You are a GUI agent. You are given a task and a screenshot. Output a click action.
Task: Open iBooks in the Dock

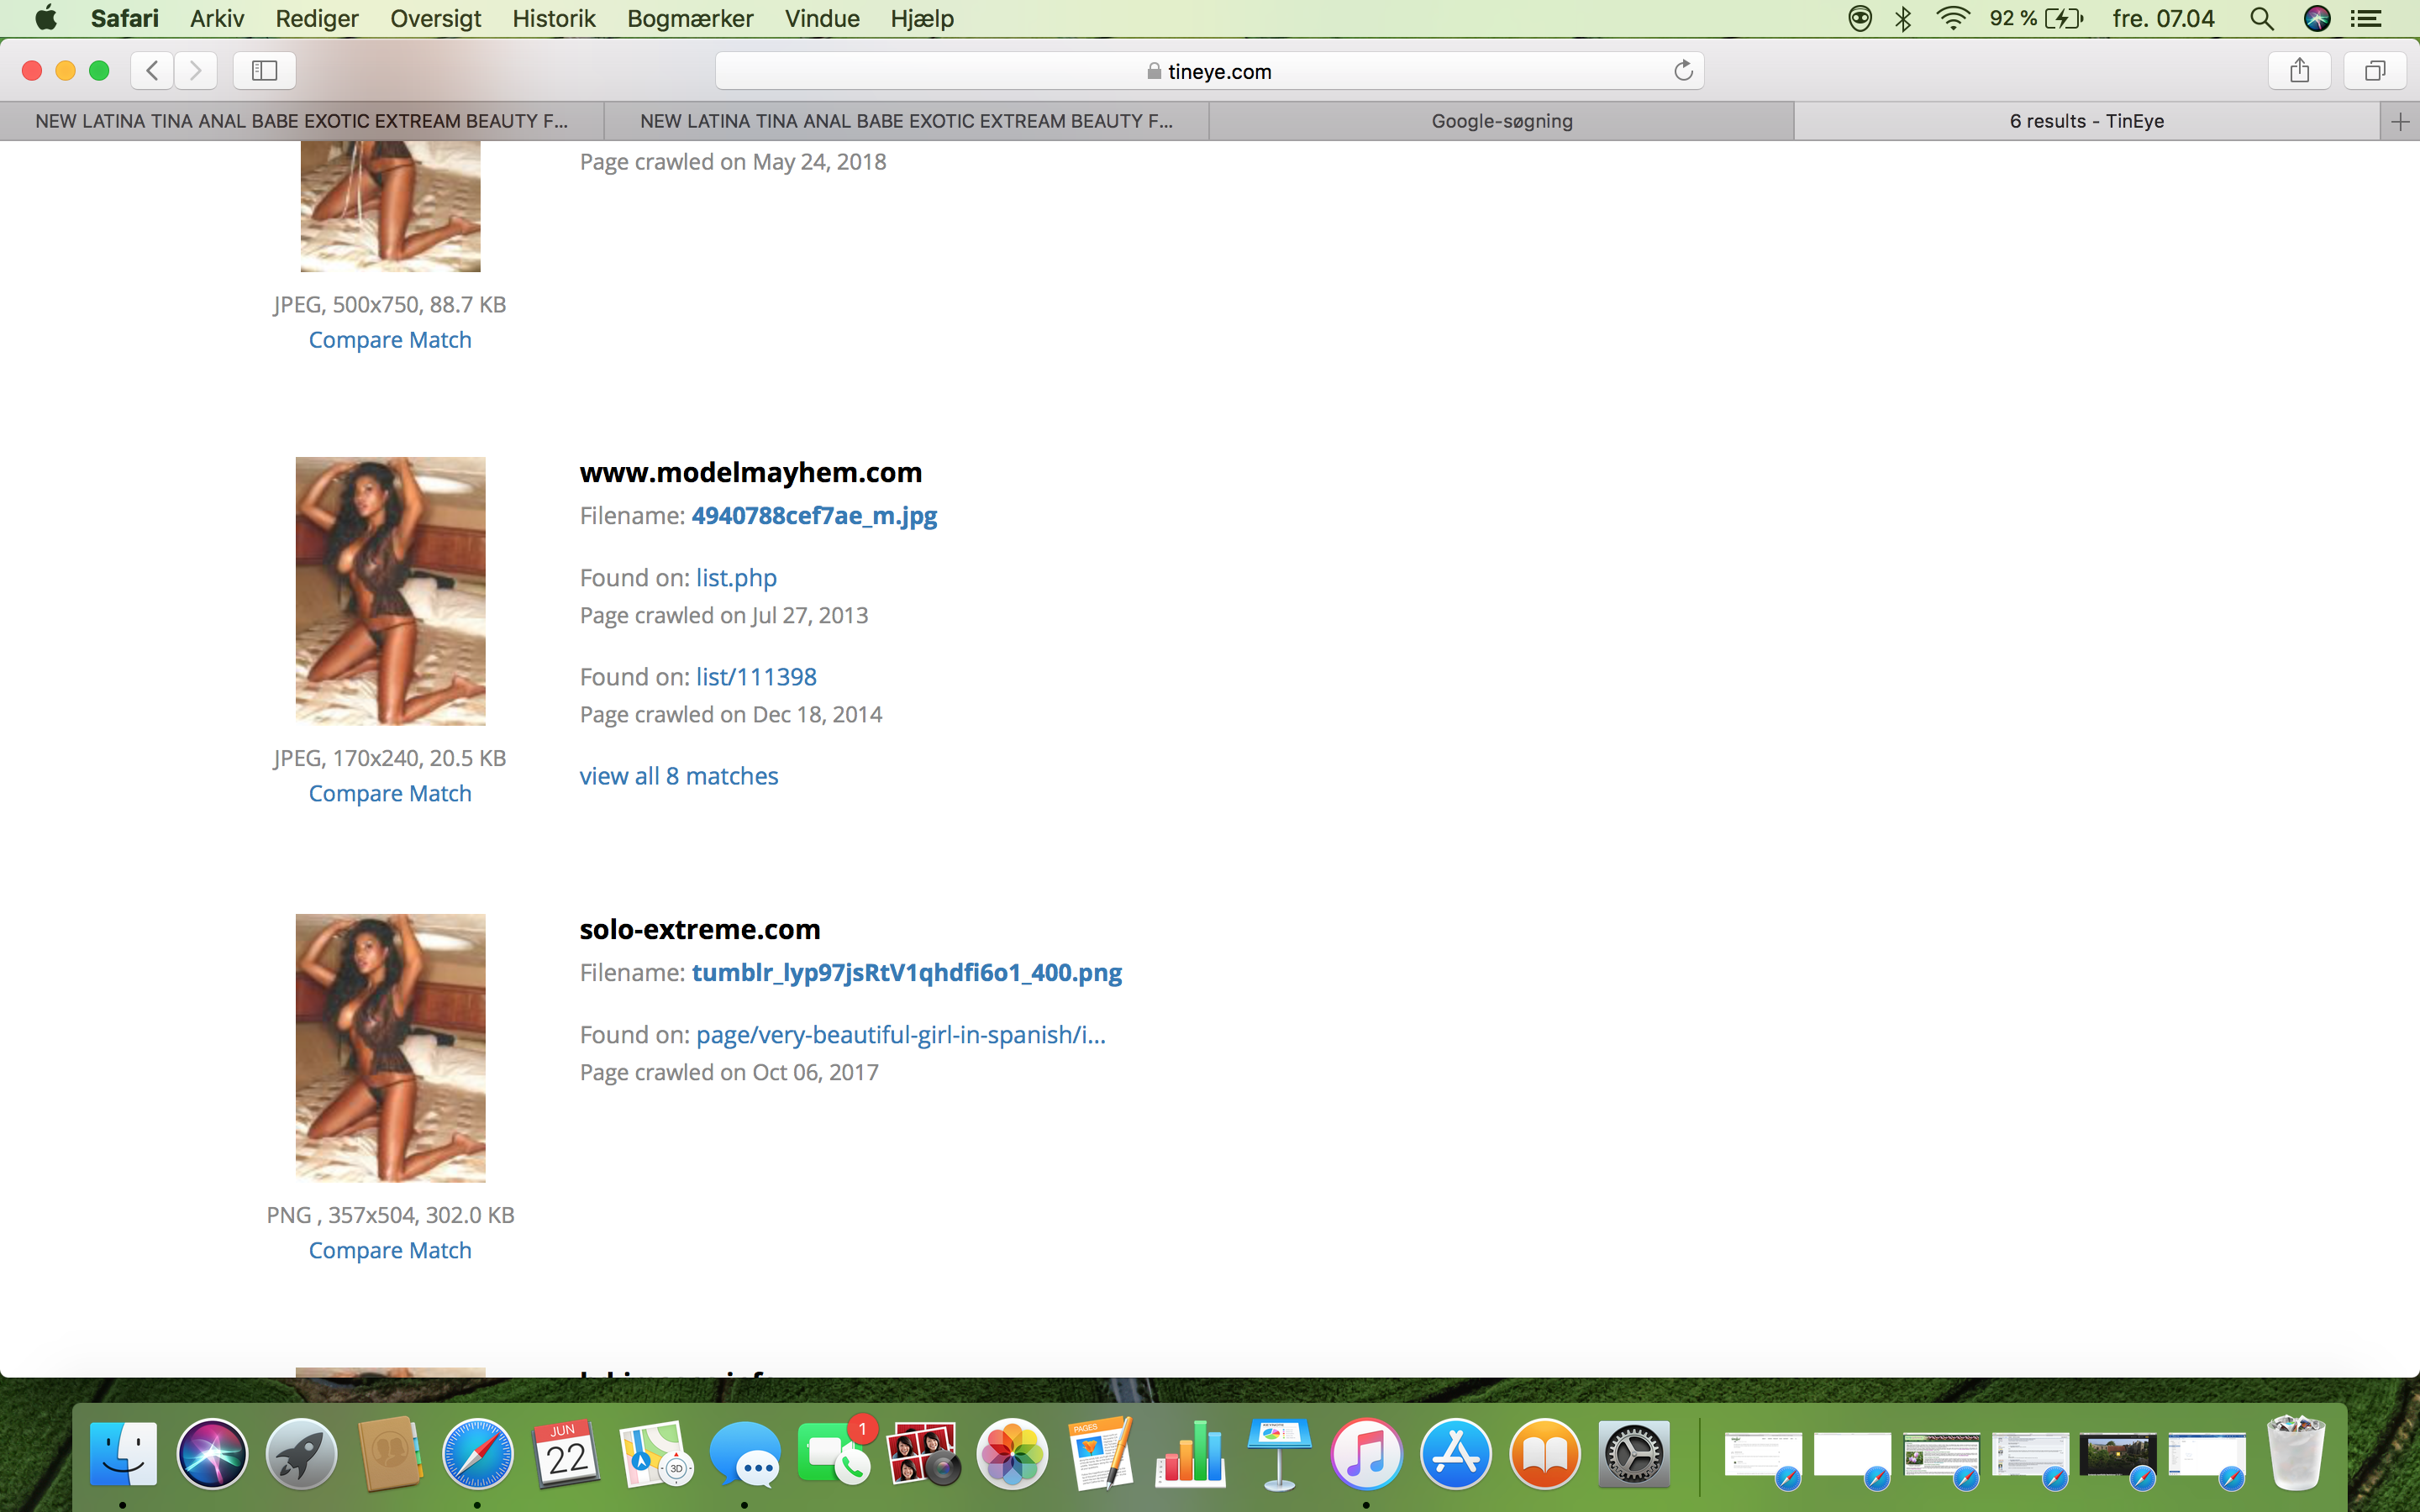1545,1454
